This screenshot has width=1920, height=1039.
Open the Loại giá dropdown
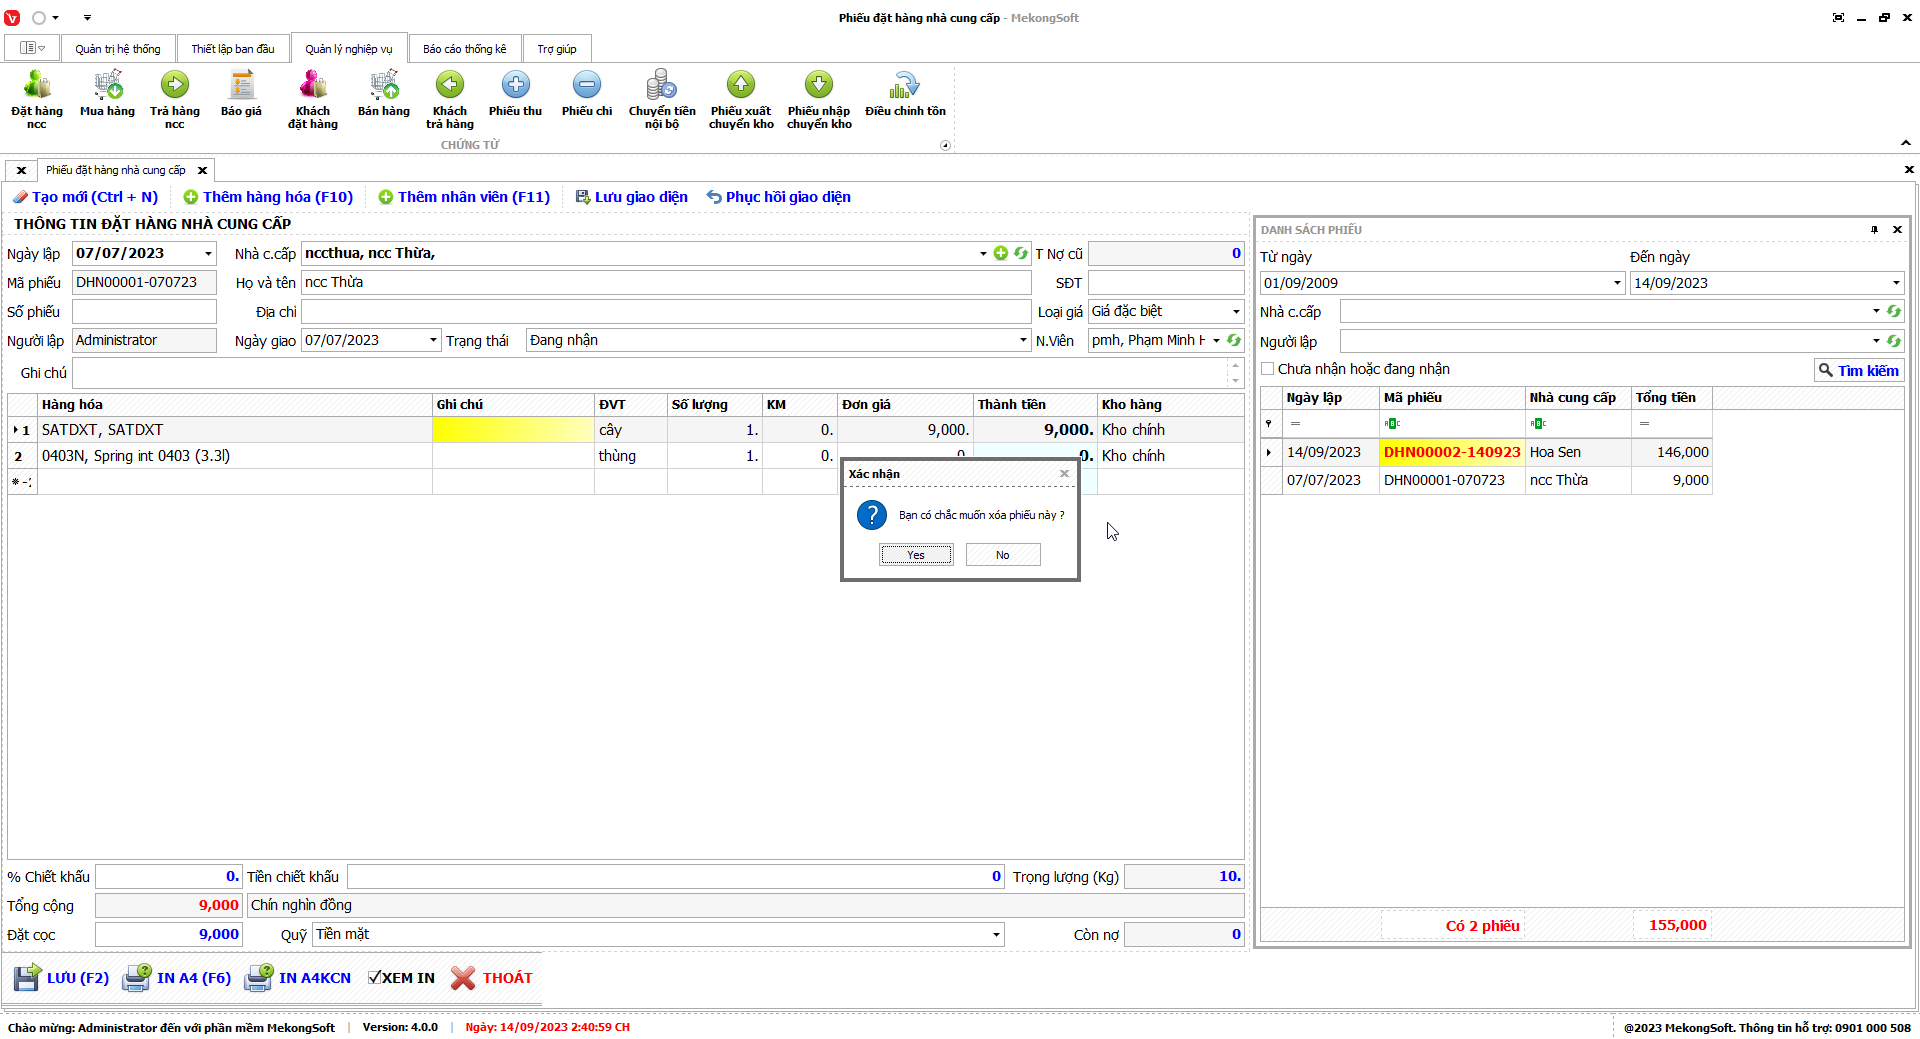[x=1236, y=312]
